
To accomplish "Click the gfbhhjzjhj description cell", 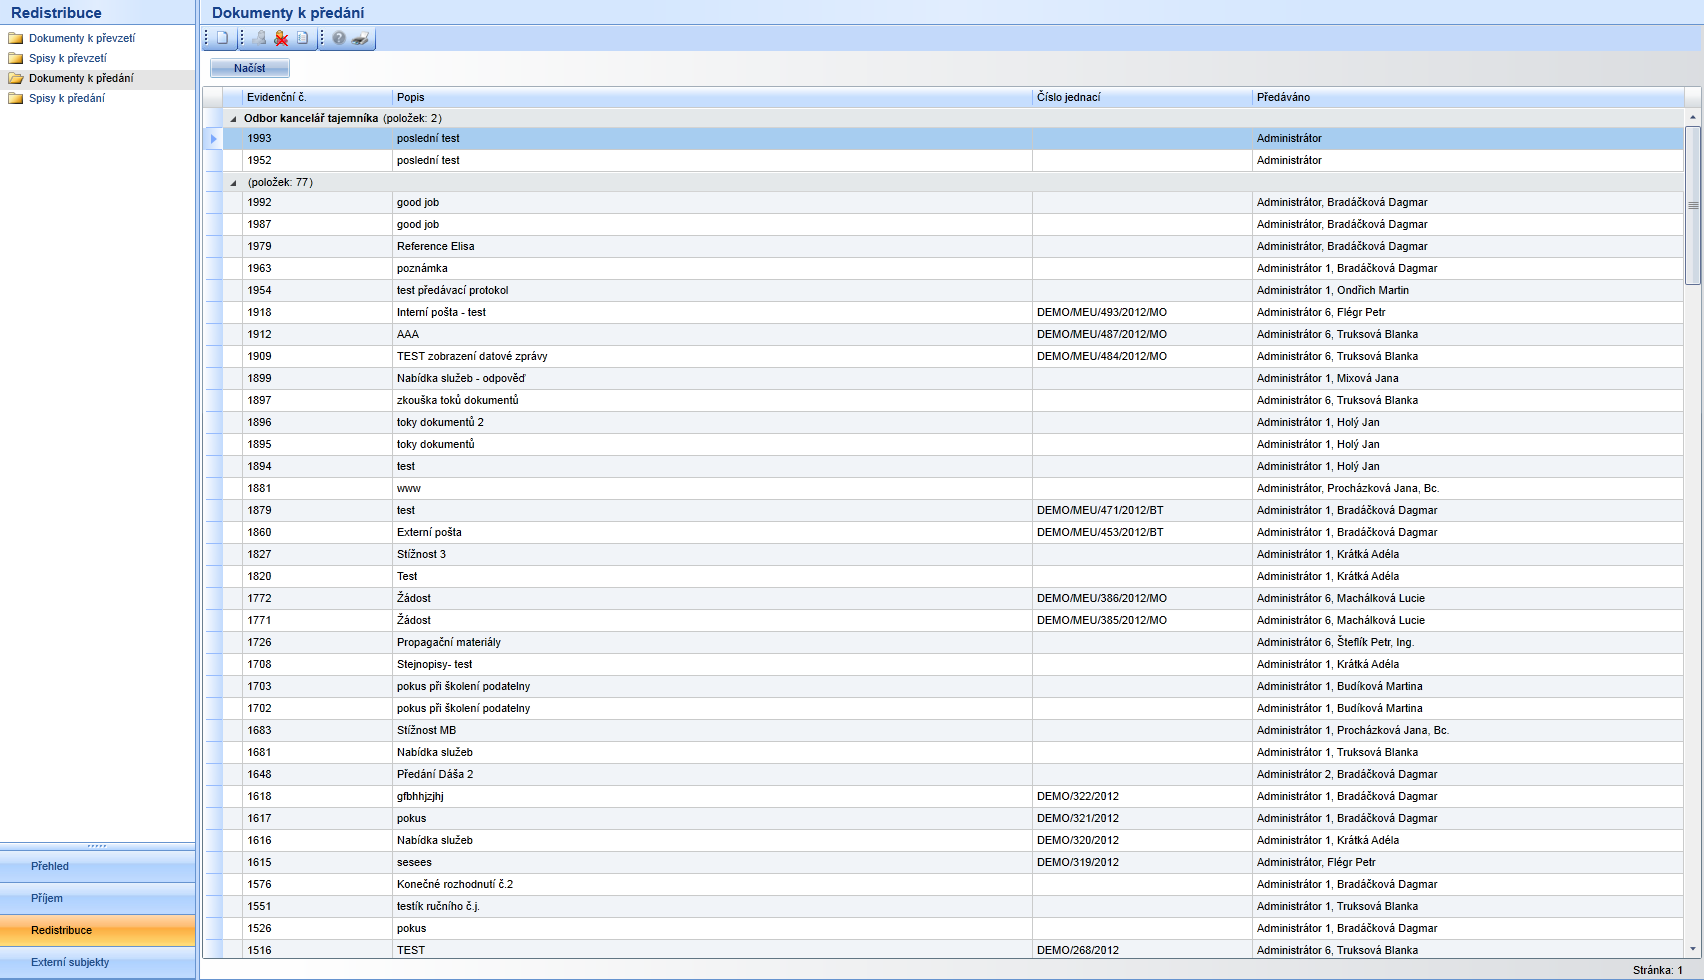I will (712, 796).
